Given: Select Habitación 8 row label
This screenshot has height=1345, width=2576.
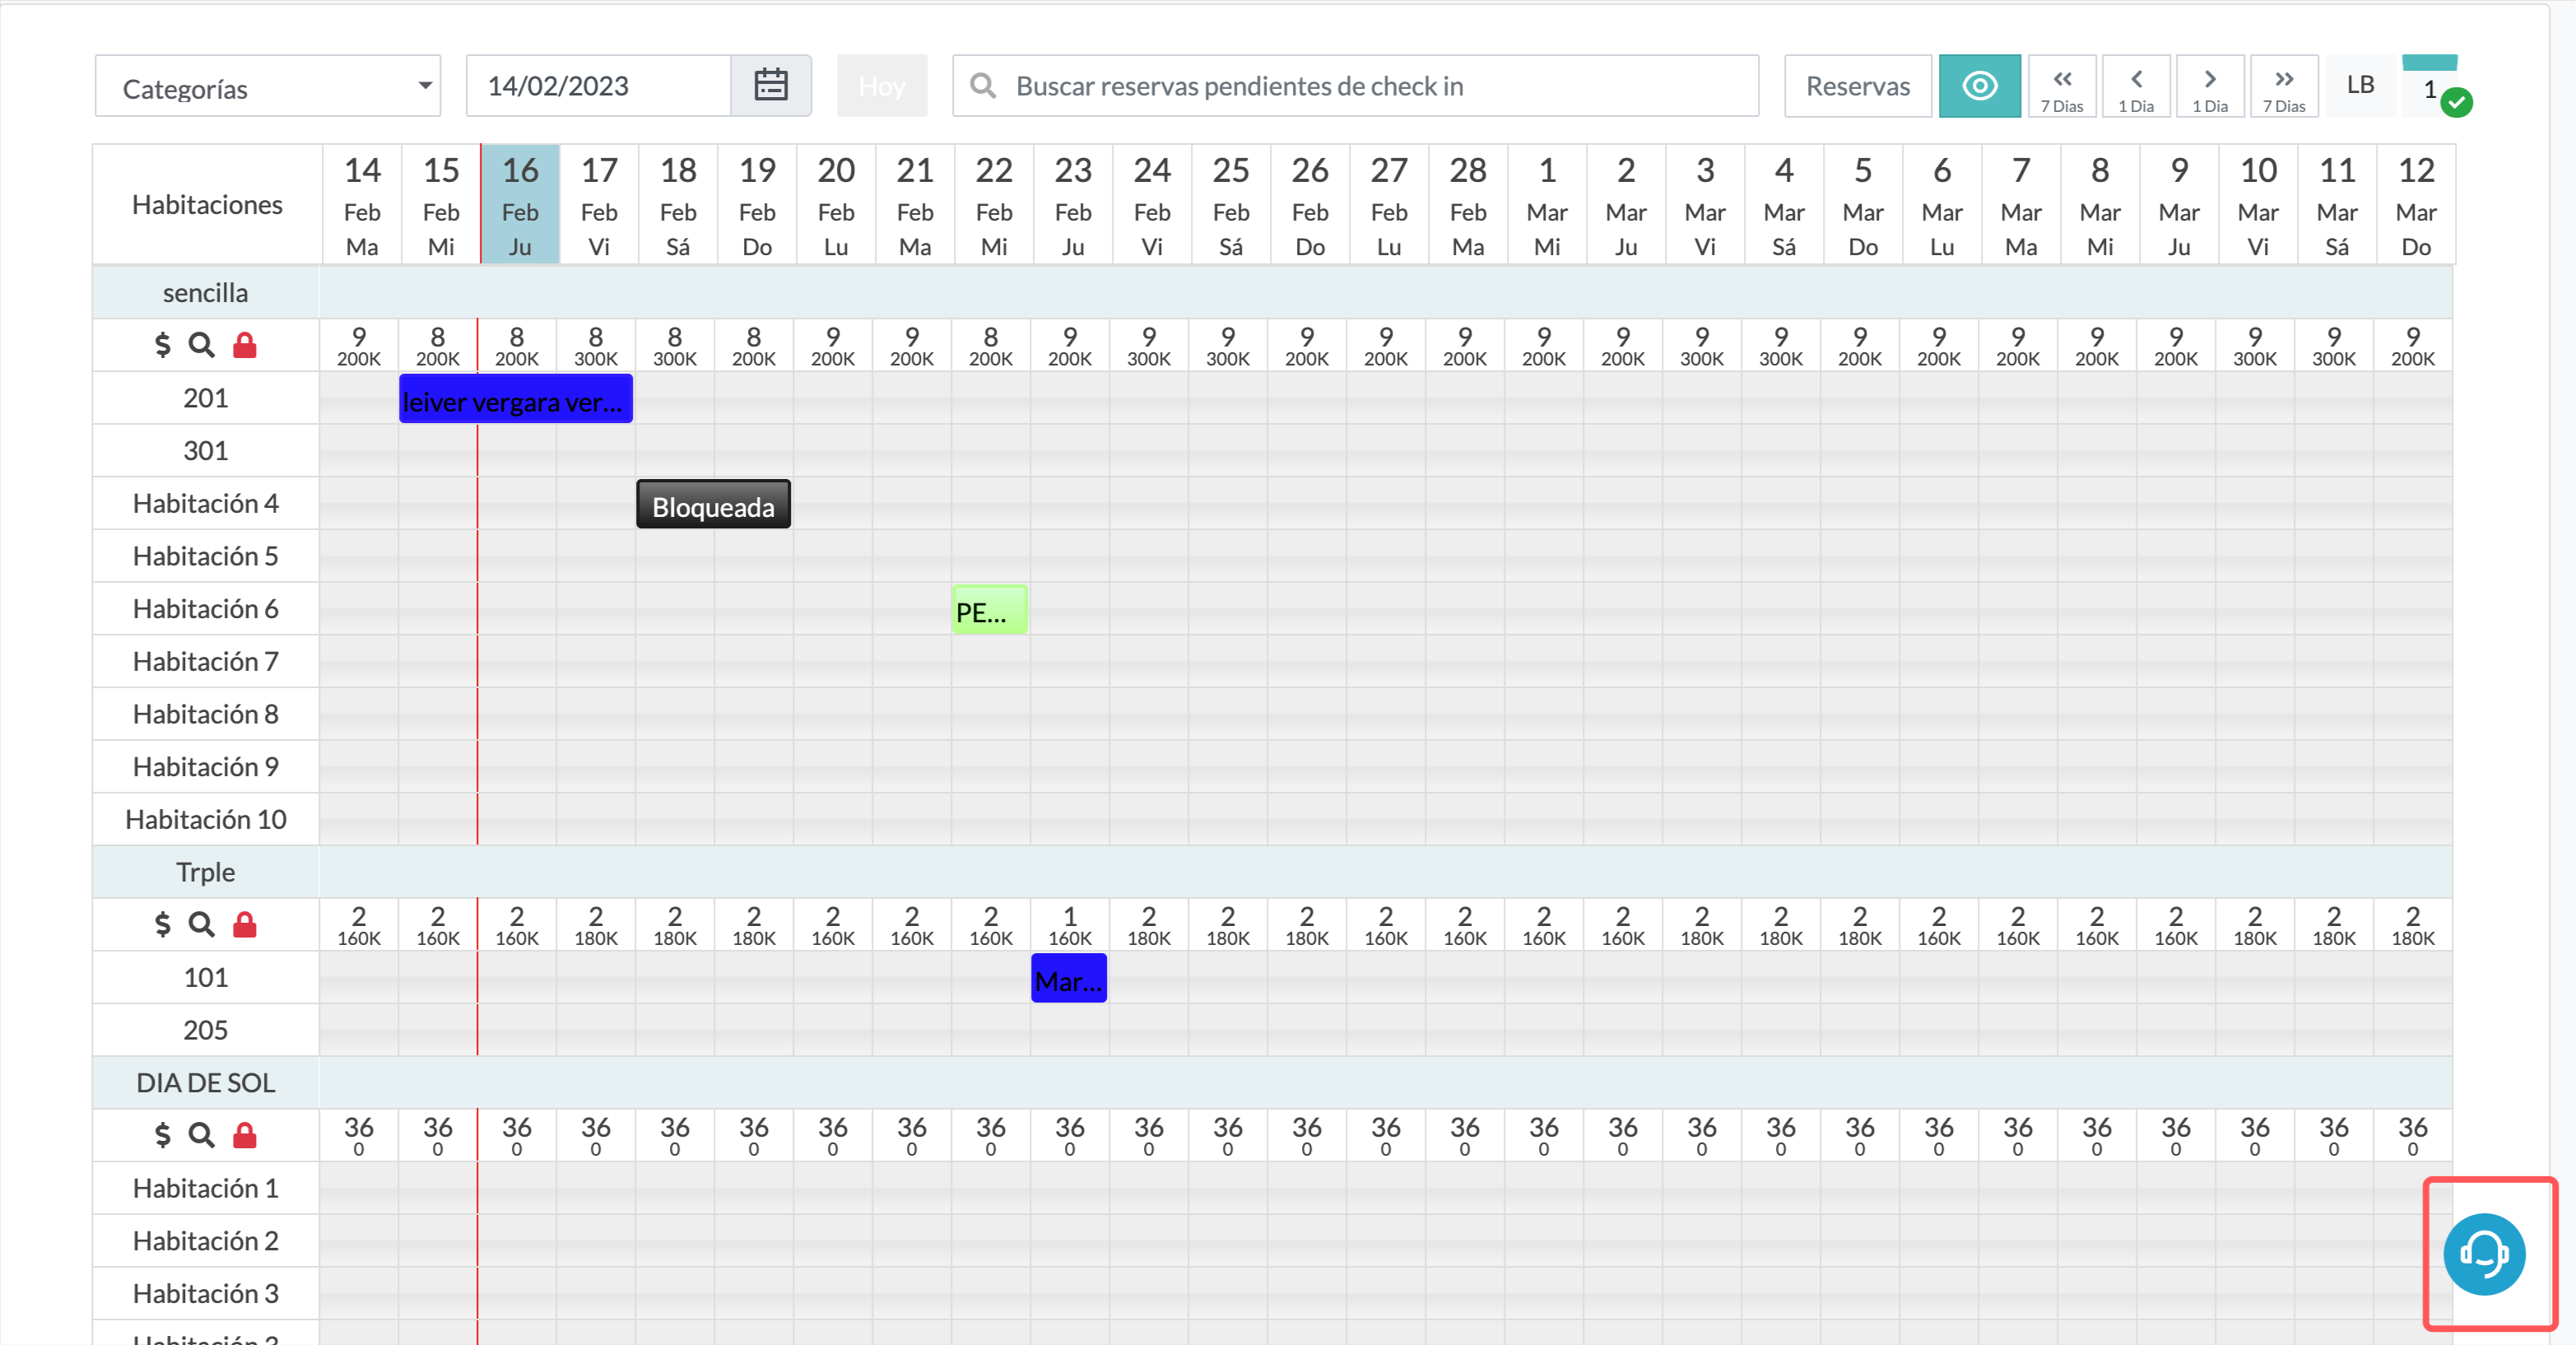Looking at the screenshot, I should [206, 714].
